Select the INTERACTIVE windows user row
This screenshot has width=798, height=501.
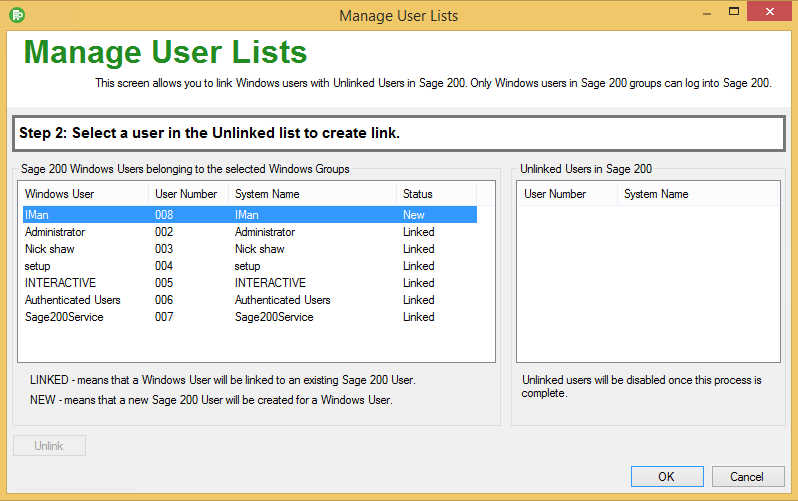click(x=249, y=283)
